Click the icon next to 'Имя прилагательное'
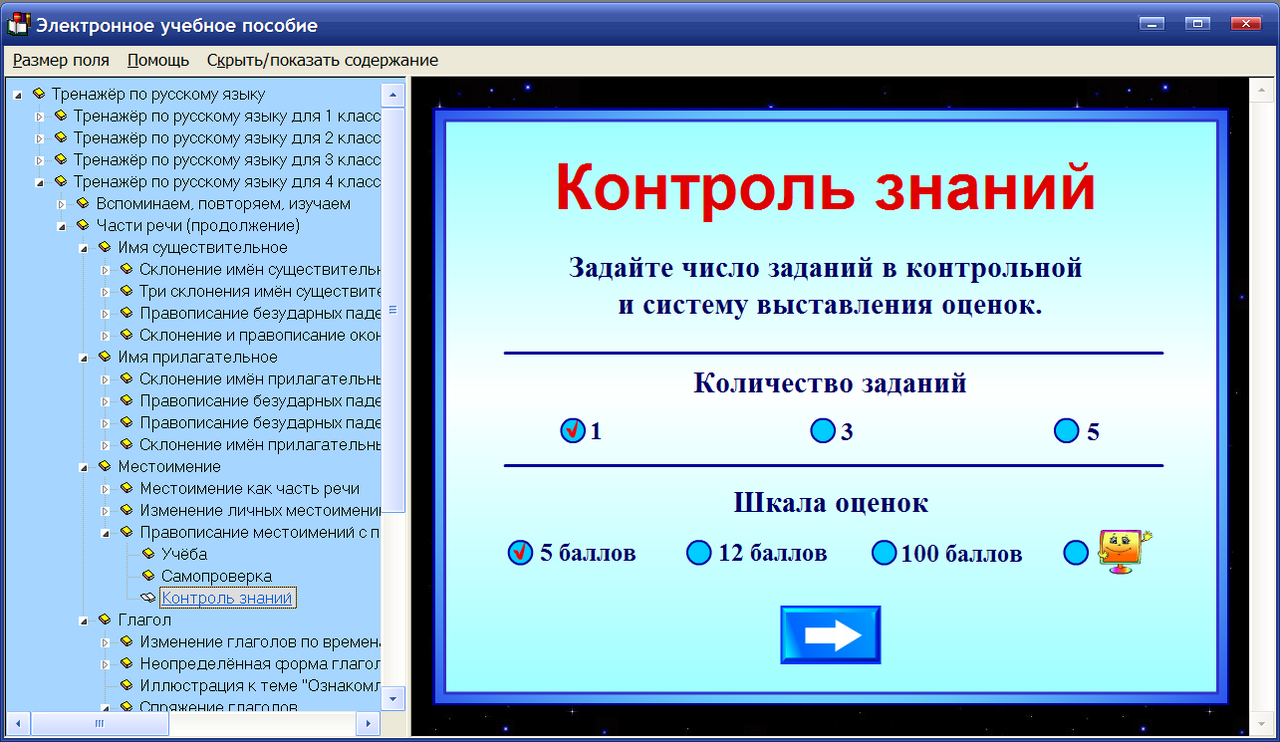Screen dimensions: 1280x742 click(103, 356)
